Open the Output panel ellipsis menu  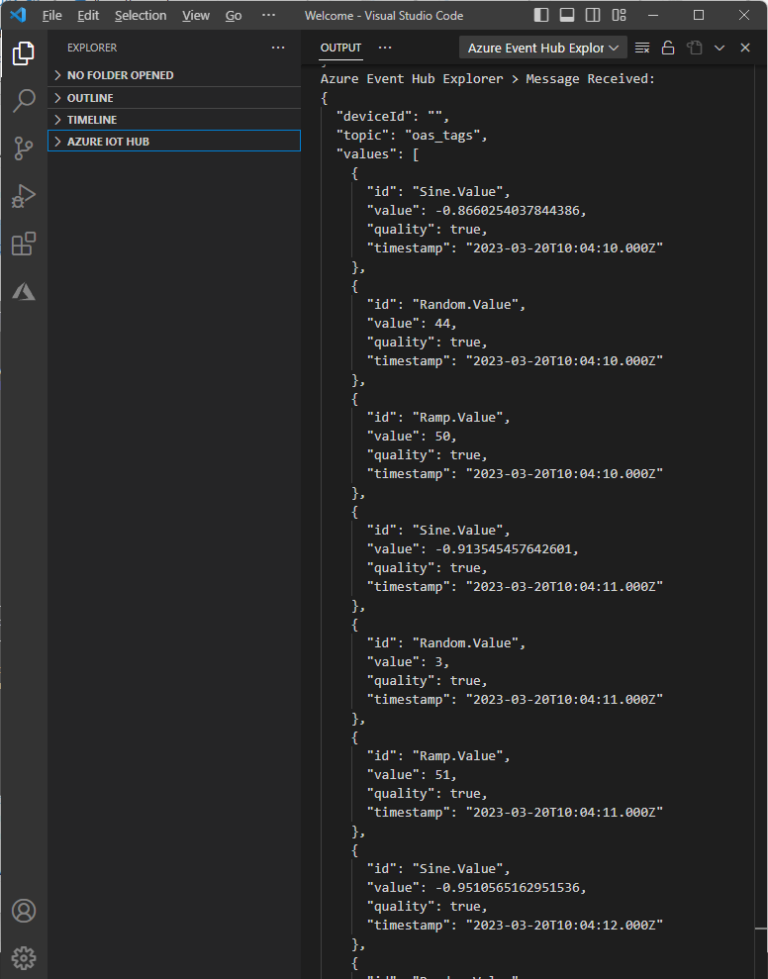coord(385,47)
